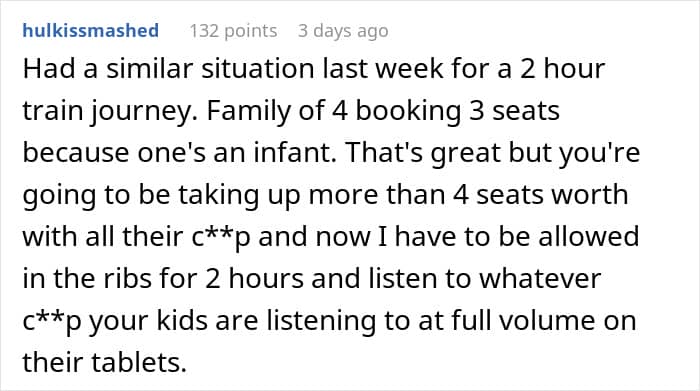The height and width of the screenshot is (391, 700).
Task: Click the censored 'c**p' before 'your kids'
Action: point(52,321)
